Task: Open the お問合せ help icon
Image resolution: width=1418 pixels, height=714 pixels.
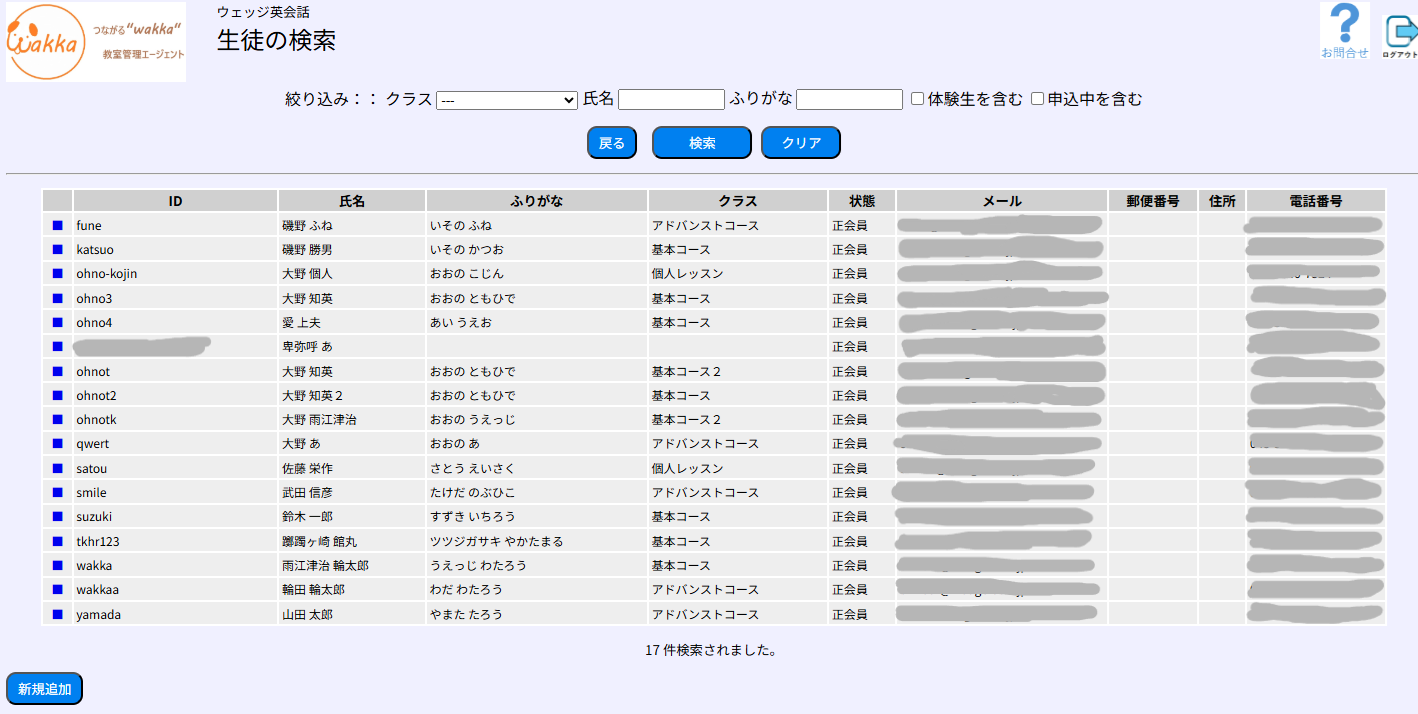Action: (1345, 30)
